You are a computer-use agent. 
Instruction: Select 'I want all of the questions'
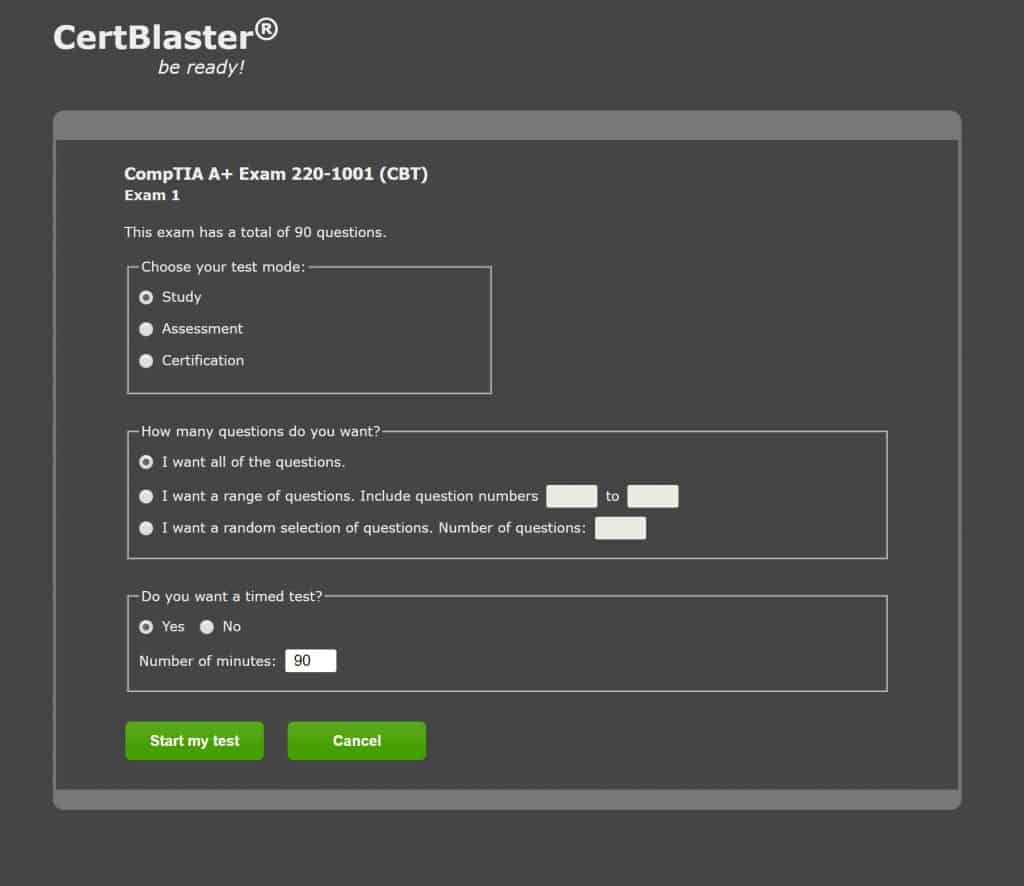146,462
